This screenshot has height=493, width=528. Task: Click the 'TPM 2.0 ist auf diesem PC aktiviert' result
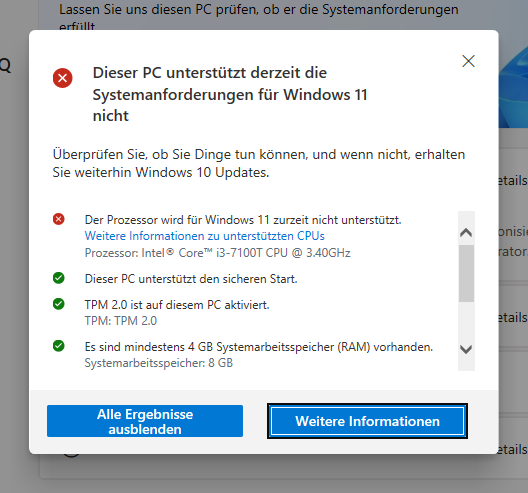[177, 305]
